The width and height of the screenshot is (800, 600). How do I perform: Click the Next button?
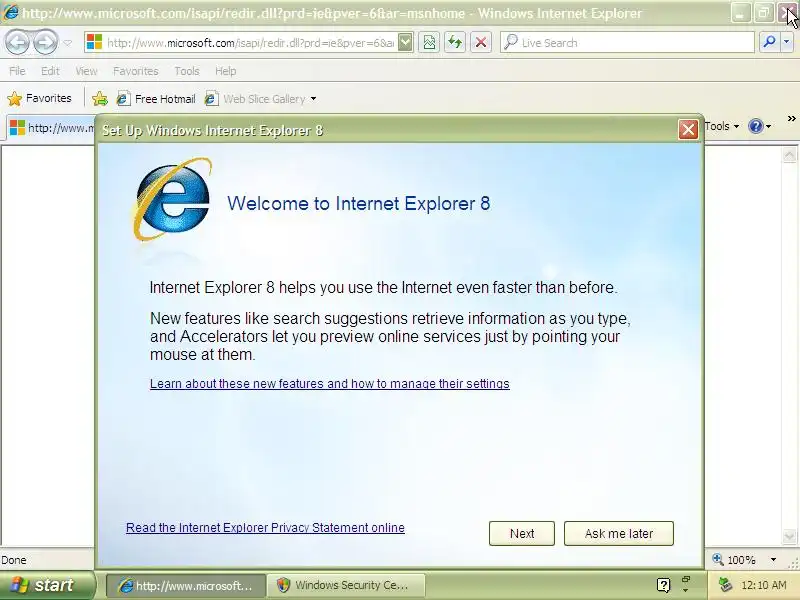[521, 534]
